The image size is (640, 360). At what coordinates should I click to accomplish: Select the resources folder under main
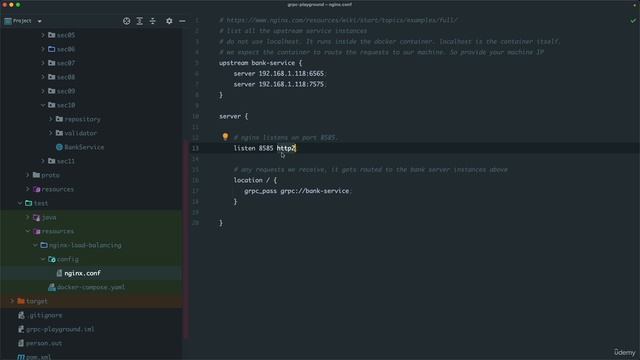[58, 189]
